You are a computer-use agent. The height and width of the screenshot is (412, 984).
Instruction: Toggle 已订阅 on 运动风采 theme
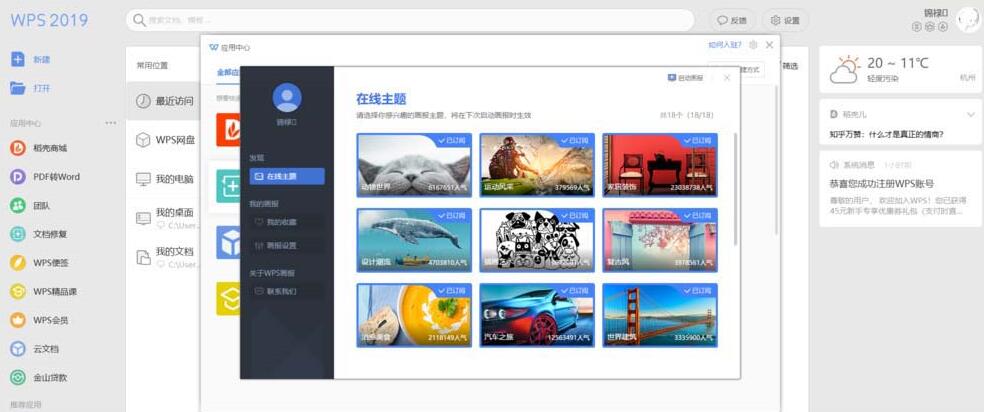[574, 140]
